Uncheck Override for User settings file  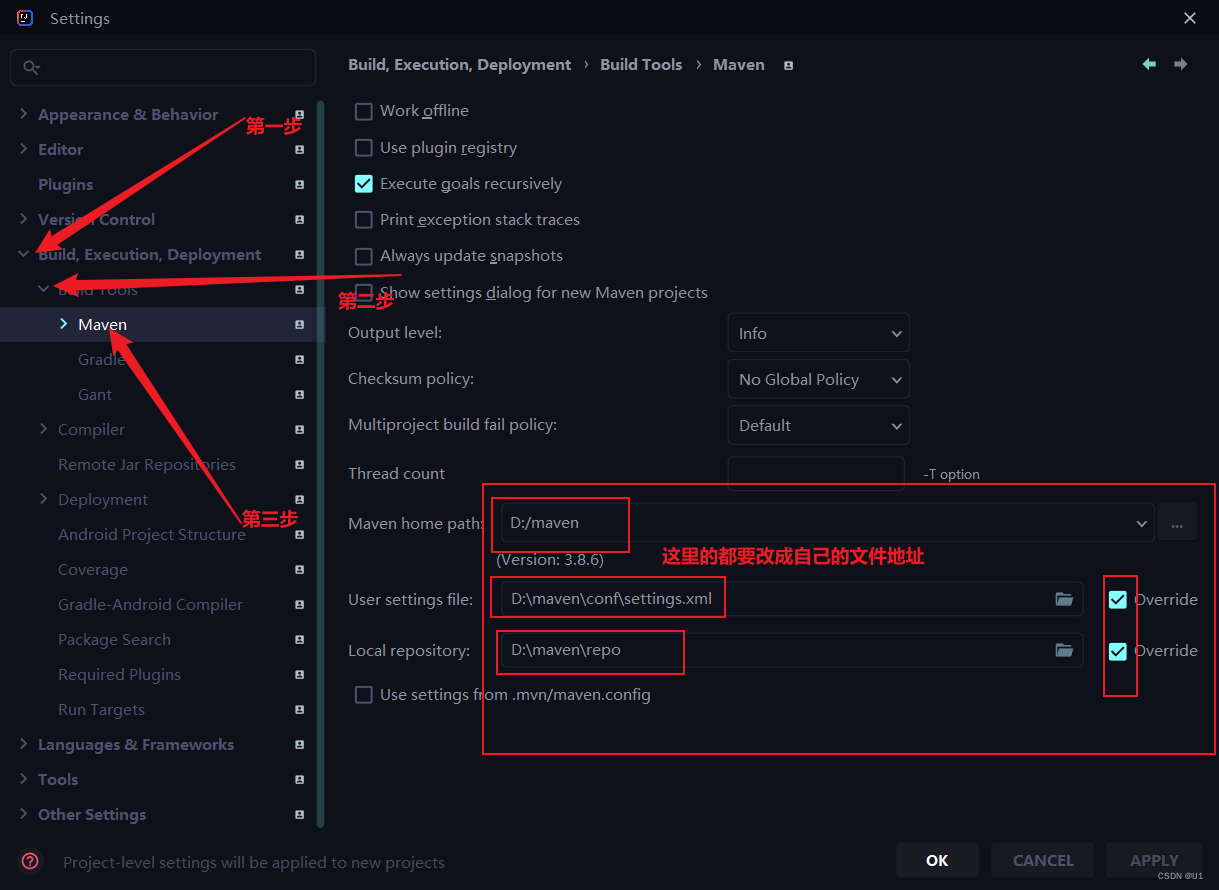[x=1118, y=600]
